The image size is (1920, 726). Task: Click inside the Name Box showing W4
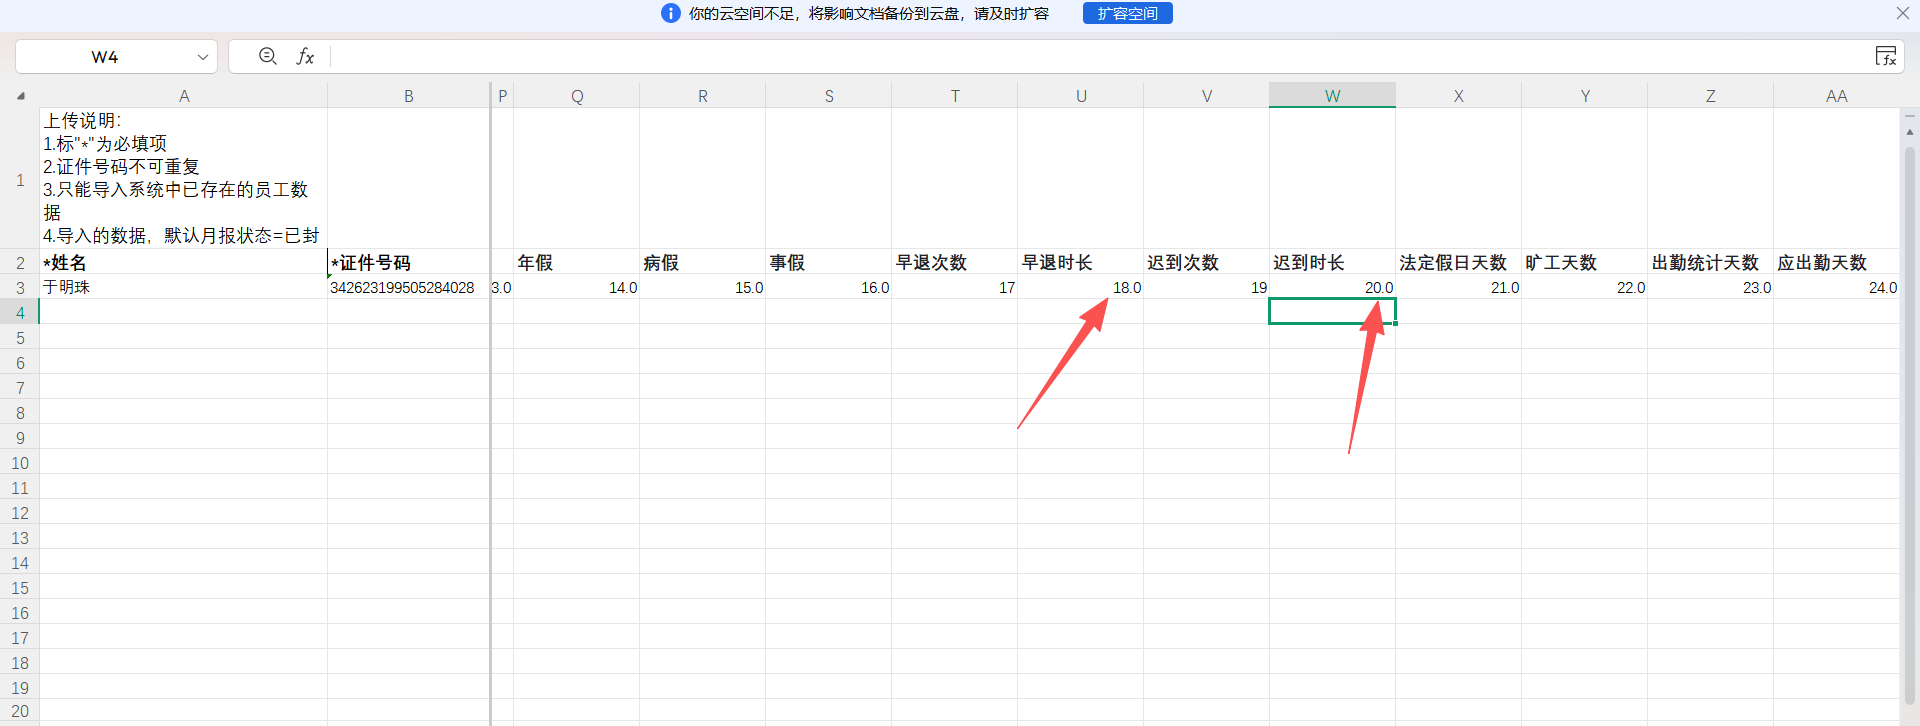coord(105,57)
